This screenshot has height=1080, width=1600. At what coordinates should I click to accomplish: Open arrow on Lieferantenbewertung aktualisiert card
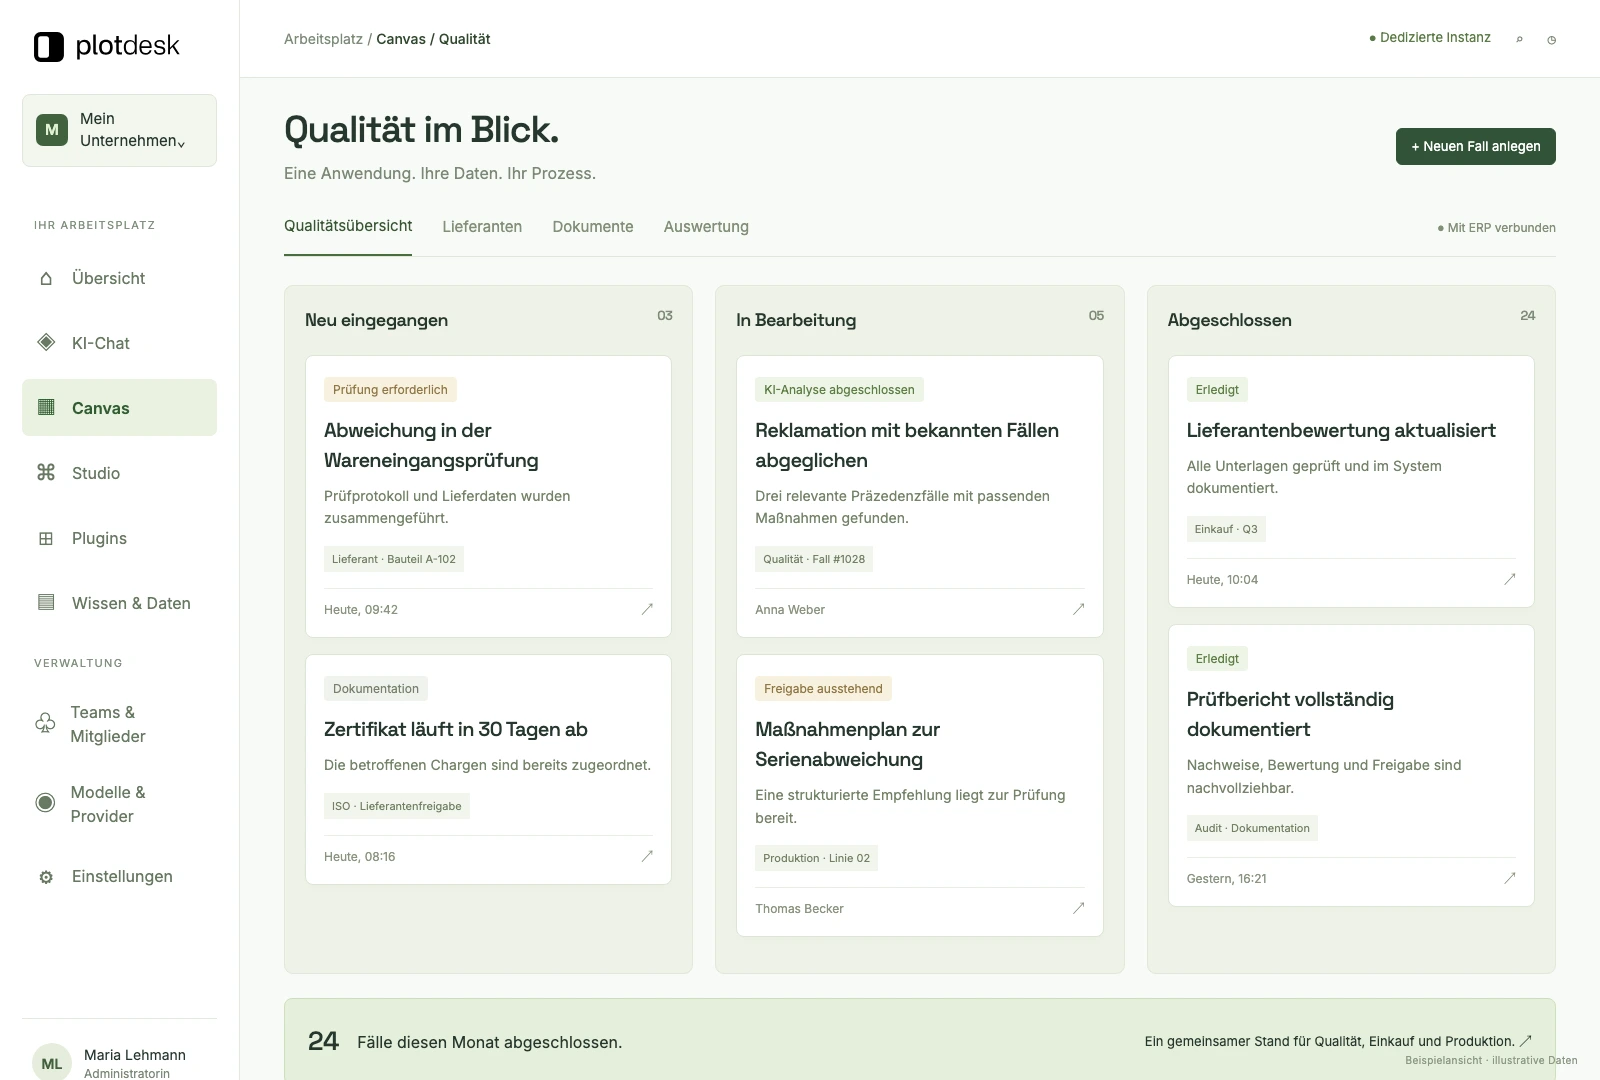point(1510,578)
